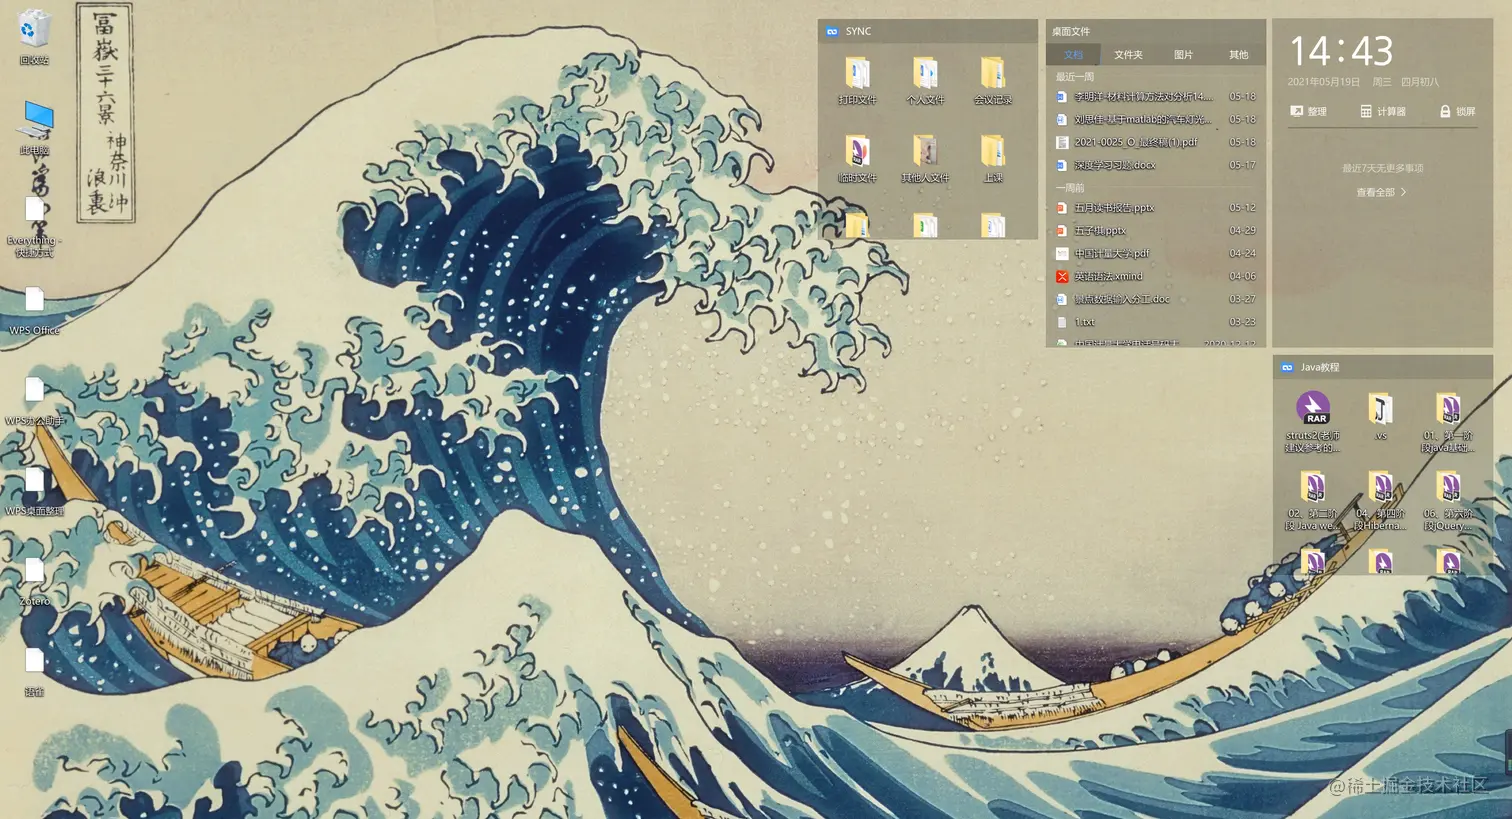Click the 14:43 clock display
The height and width of the screenshot is (819, 1512).
(x=1340, y=51)
